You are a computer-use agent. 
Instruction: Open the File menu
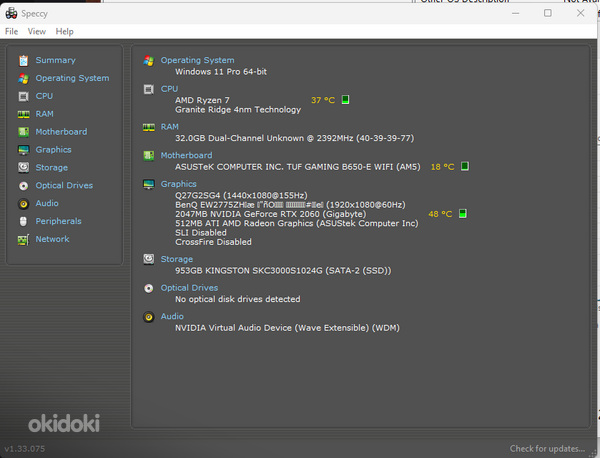[11, 31]
